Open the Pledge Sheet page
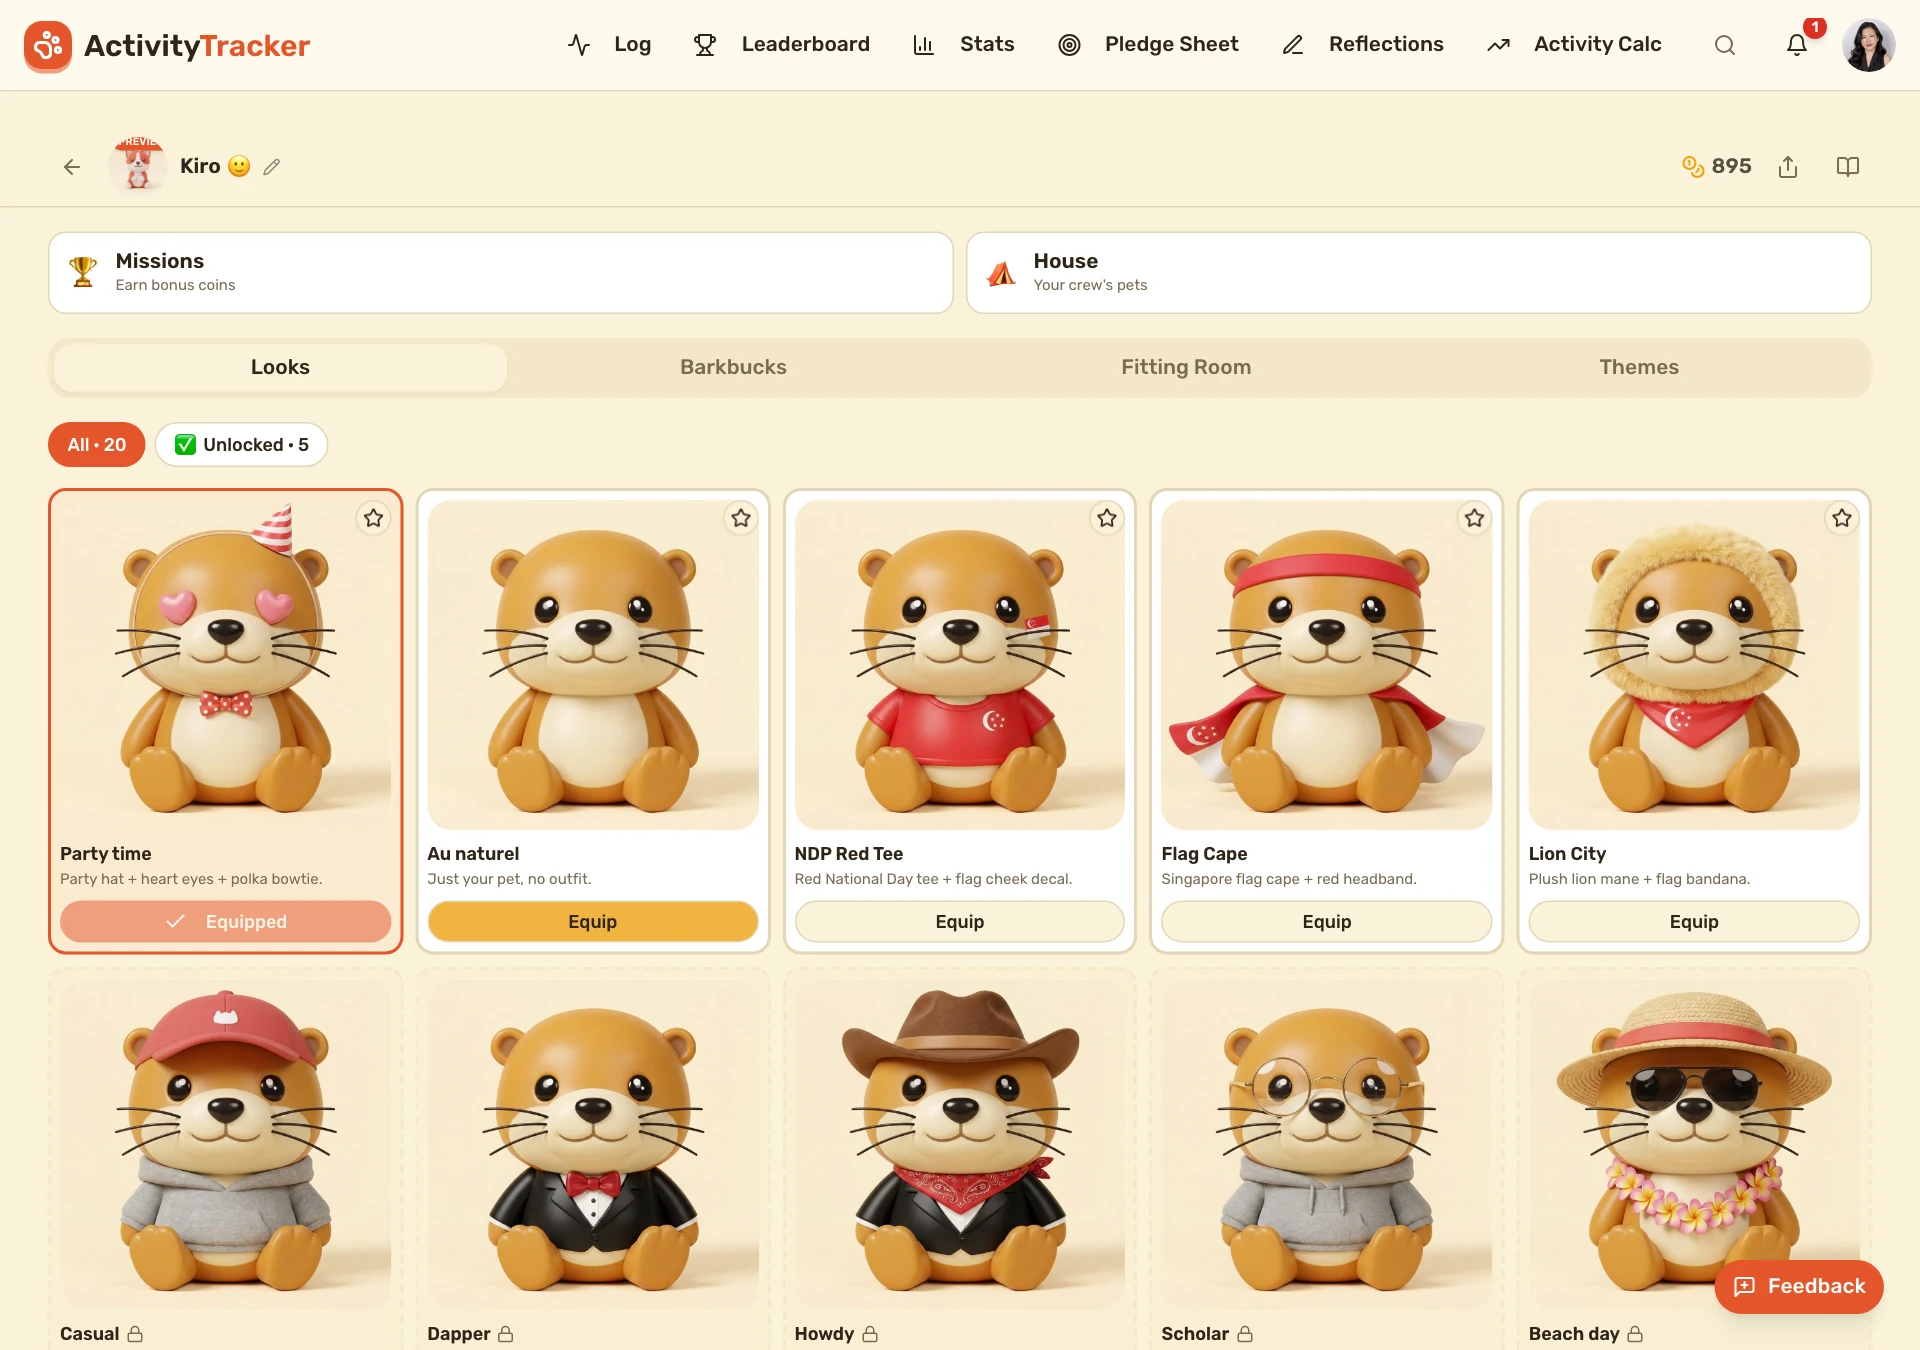The width and height of the screenshot is (1920, 1350). (x=1148, y=45)
